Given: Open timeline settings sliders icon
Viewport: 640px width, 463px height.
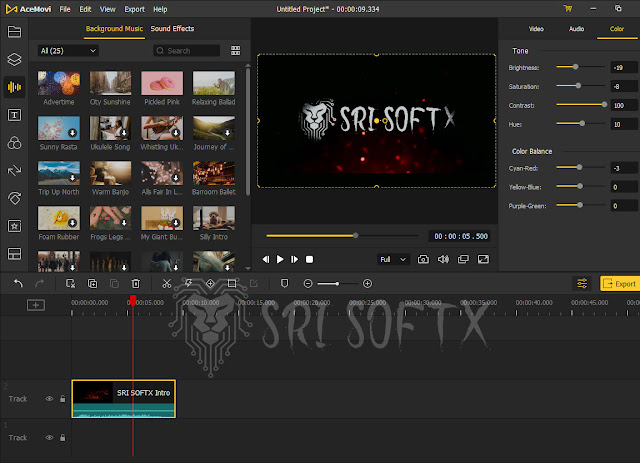Looking at the screenshot, I should click(582, 283).
